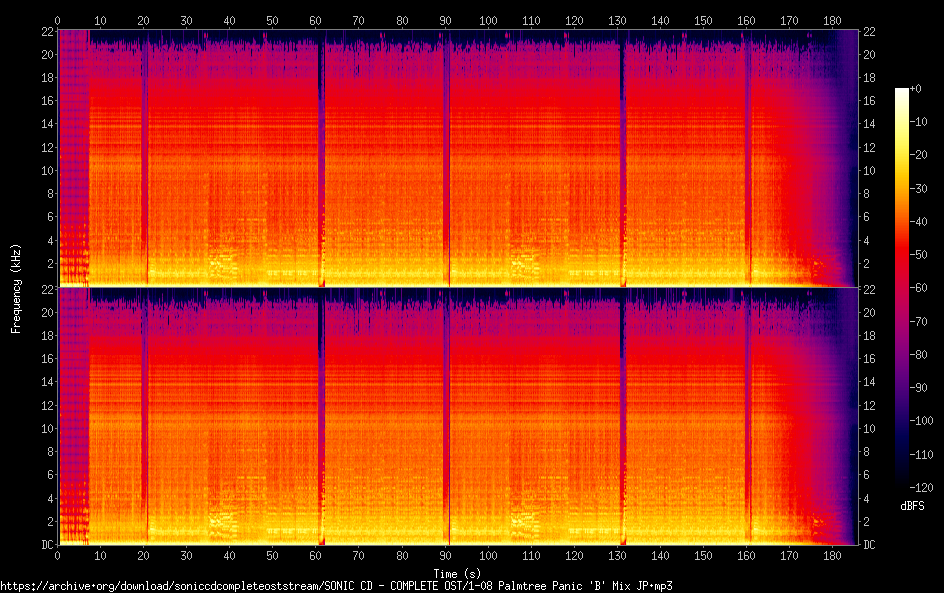Click the color scale bar at -60 level
The width and height of the screenshot is (944, 593).
click(x=902, y=286)
